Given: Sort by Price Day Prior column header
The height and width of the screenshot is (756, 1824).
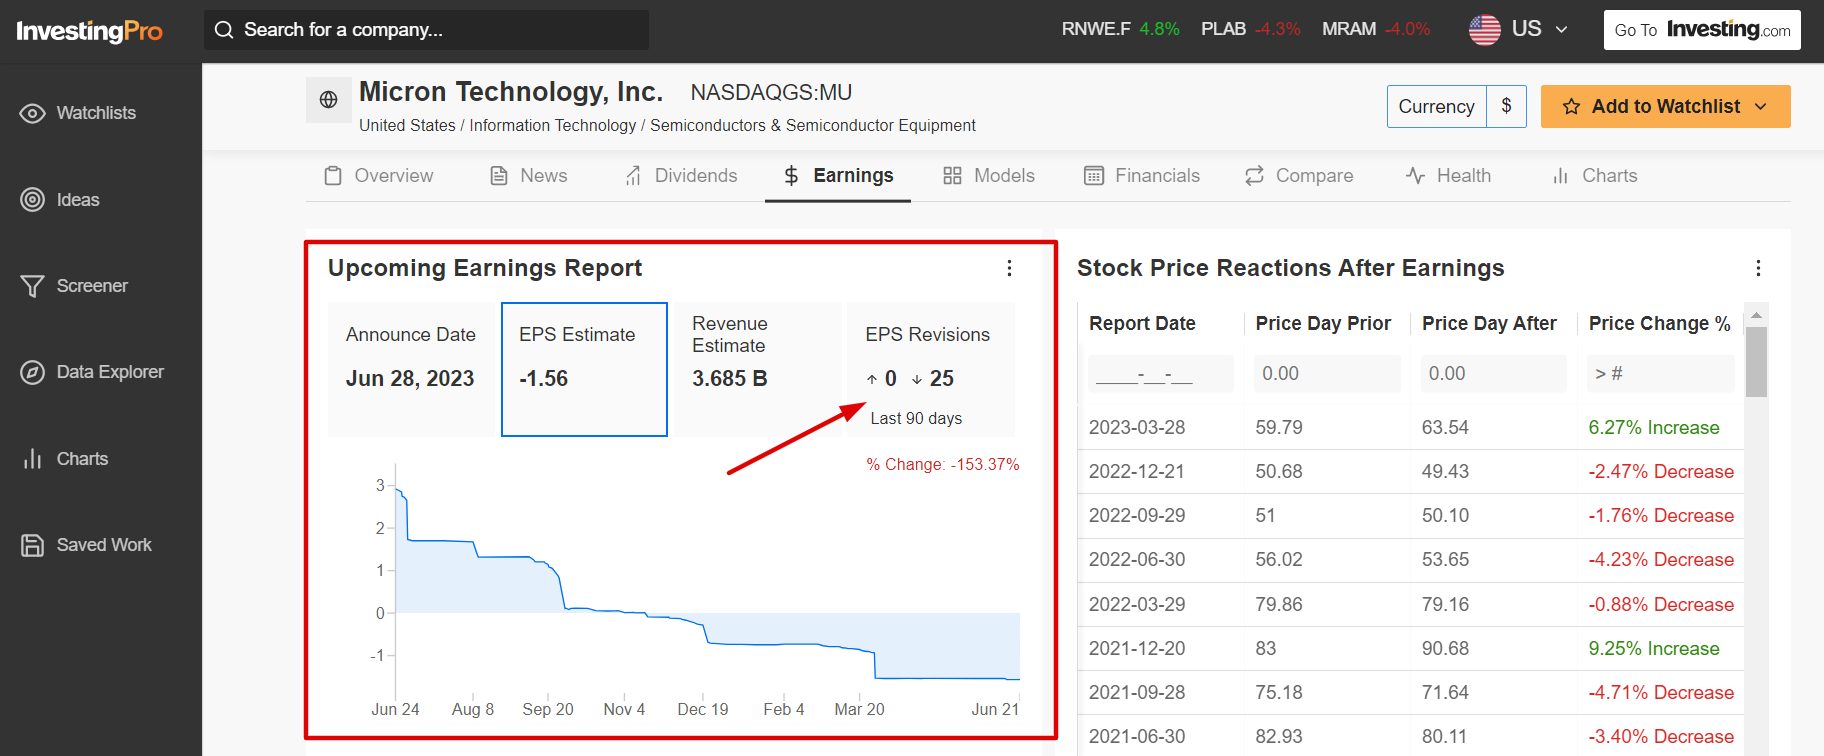Looking at the screenshot, I should 1323,323.
